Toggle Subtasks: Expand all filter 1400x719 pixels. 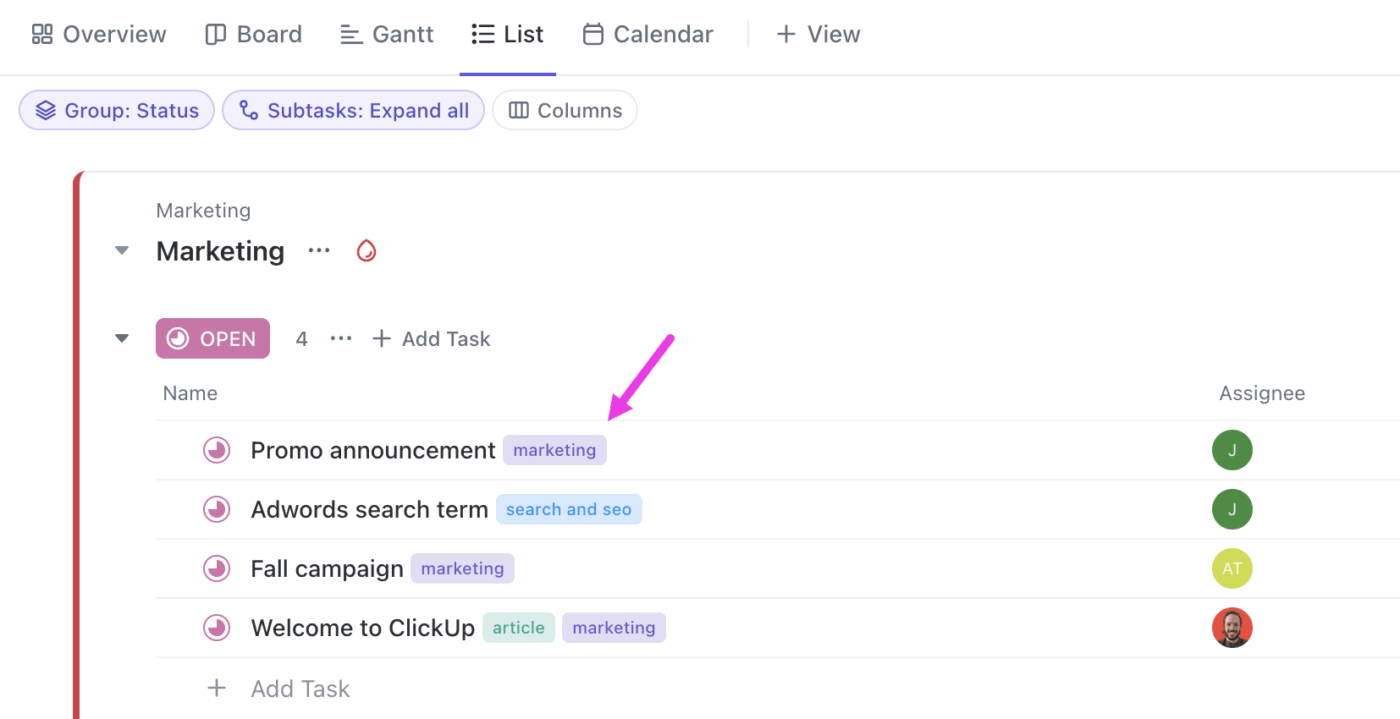pos(352,110)
